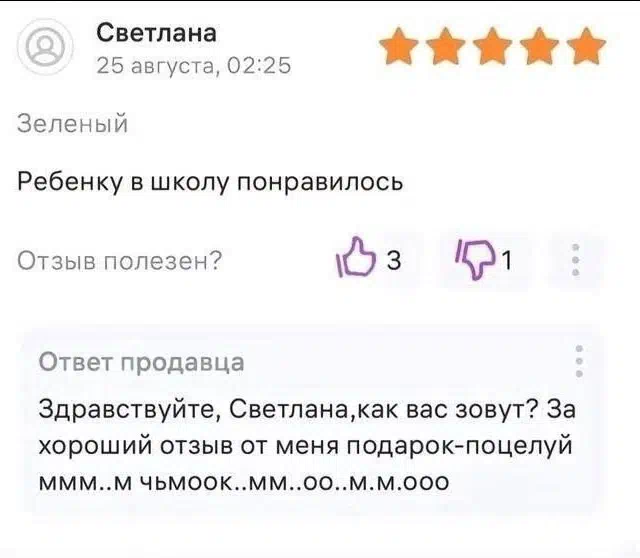The width and height of the screenshot is (640, 558).
Task: Click the first orange rating star
Action: (399, 46)
